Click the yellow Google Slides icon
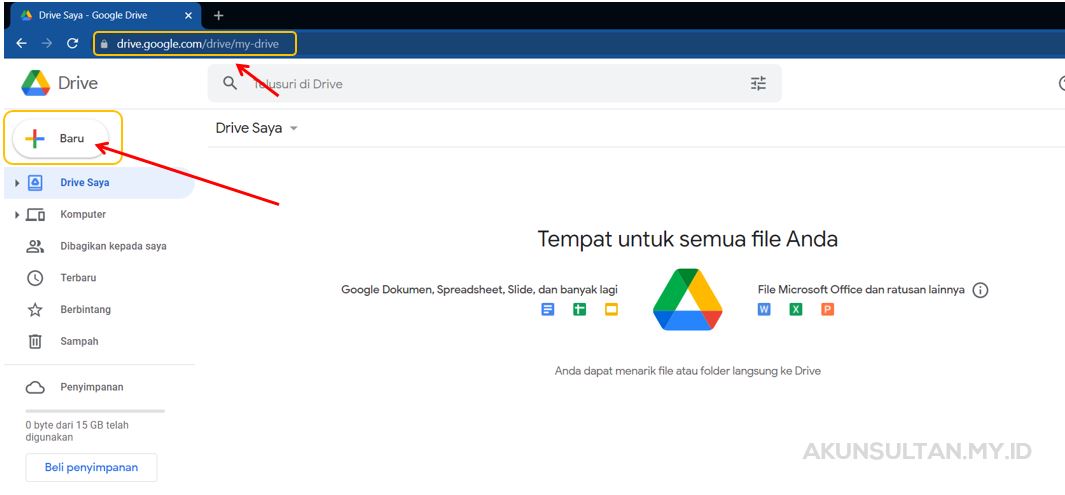 [x=611, y=310]
